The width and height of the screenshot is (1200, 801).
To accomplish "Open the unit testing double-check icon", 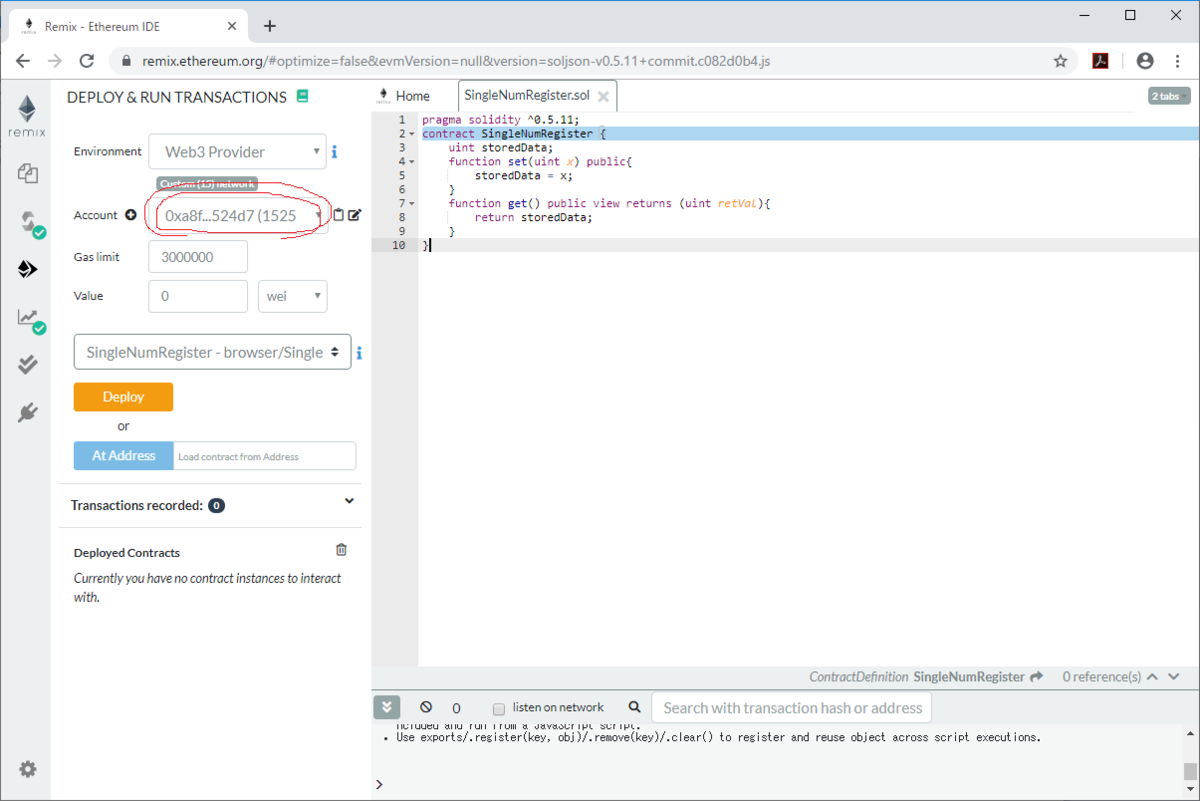I will (28, 365).
